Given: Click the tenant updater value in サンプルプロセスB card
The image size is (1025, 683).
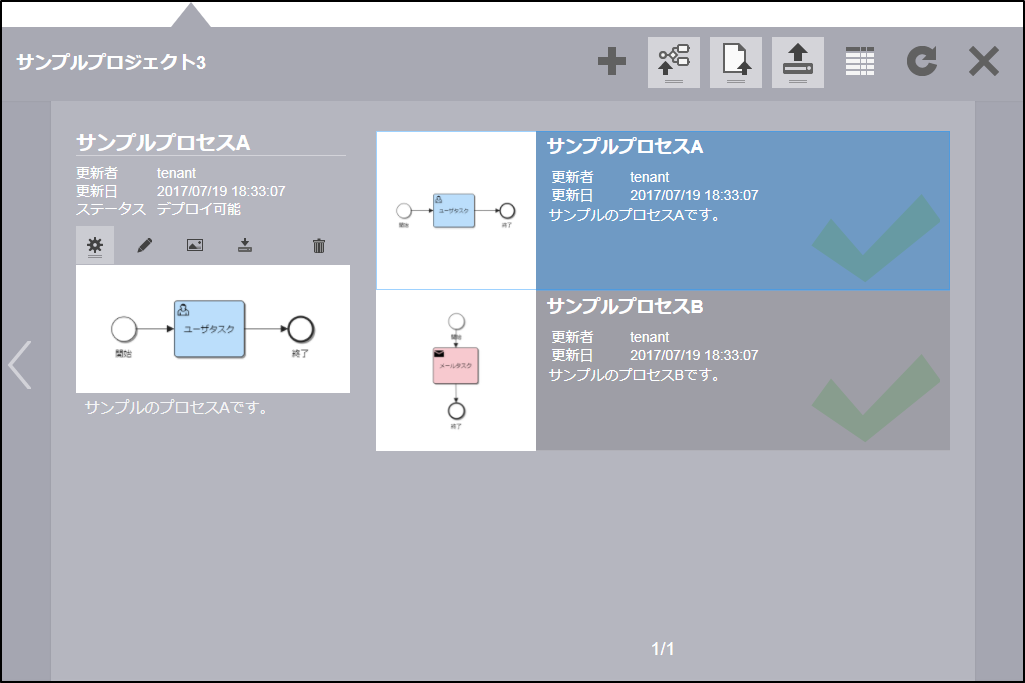Looking at the screenshot, I should [x=649, y=337].
